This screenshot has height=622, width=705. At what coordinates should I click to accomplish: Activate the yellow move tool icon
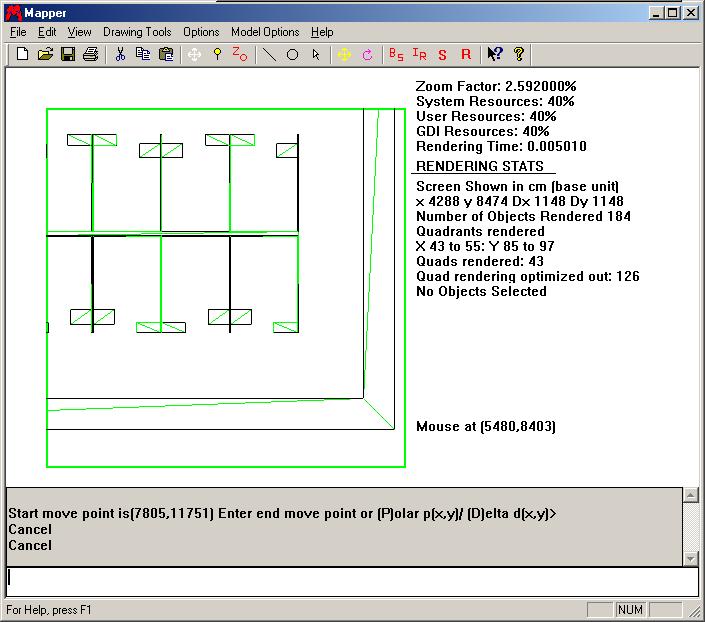coord(345,54)
